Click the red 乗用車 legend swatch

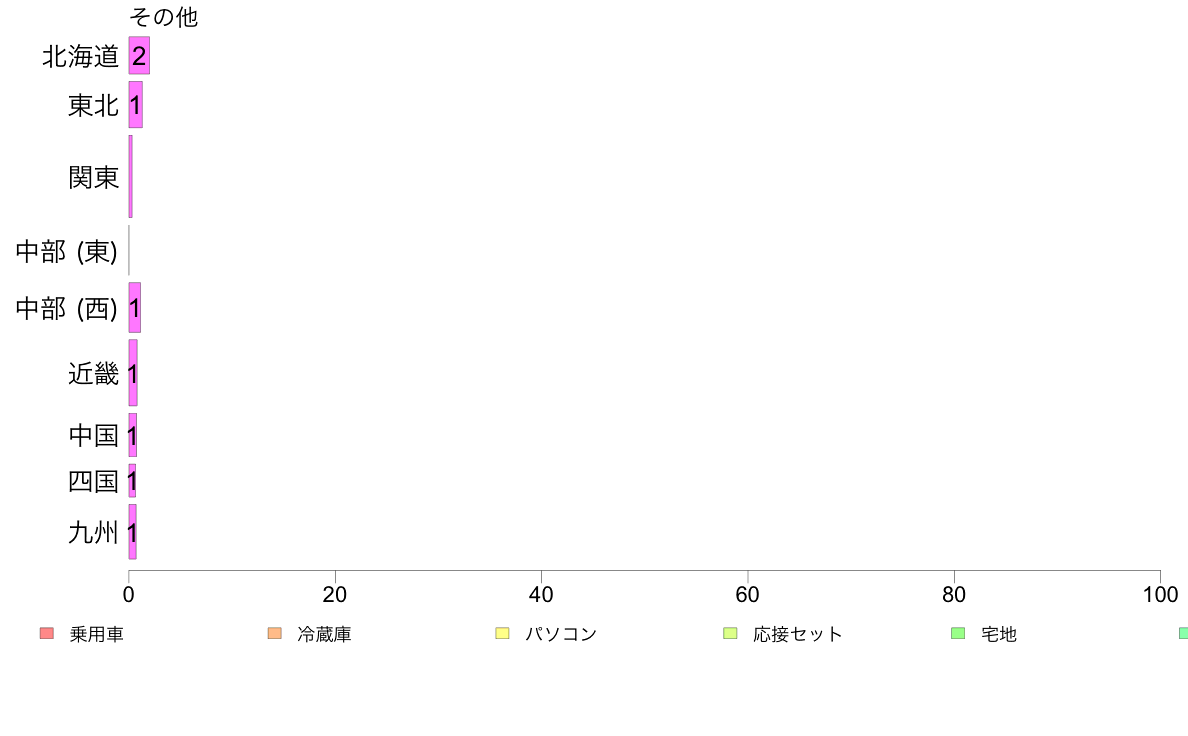(x=47, y=633)
